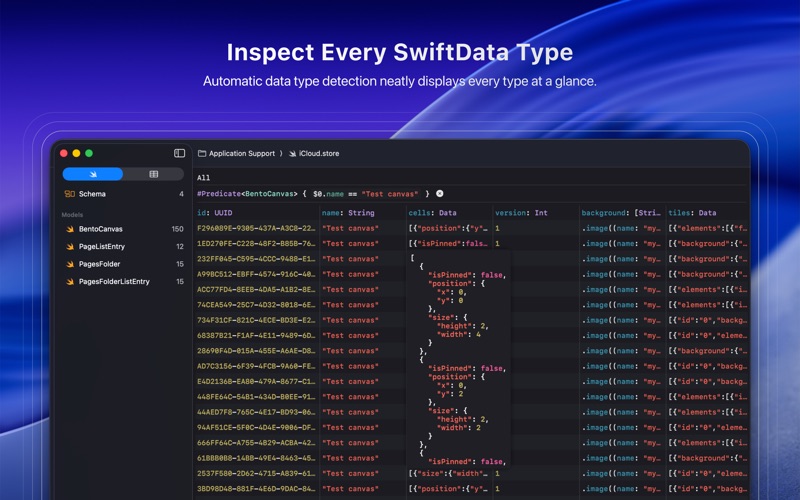Select the row with id AD7C3156-6F39
Image resolution: width=800 pixels, height=500 pixels.
coord(470,366)
